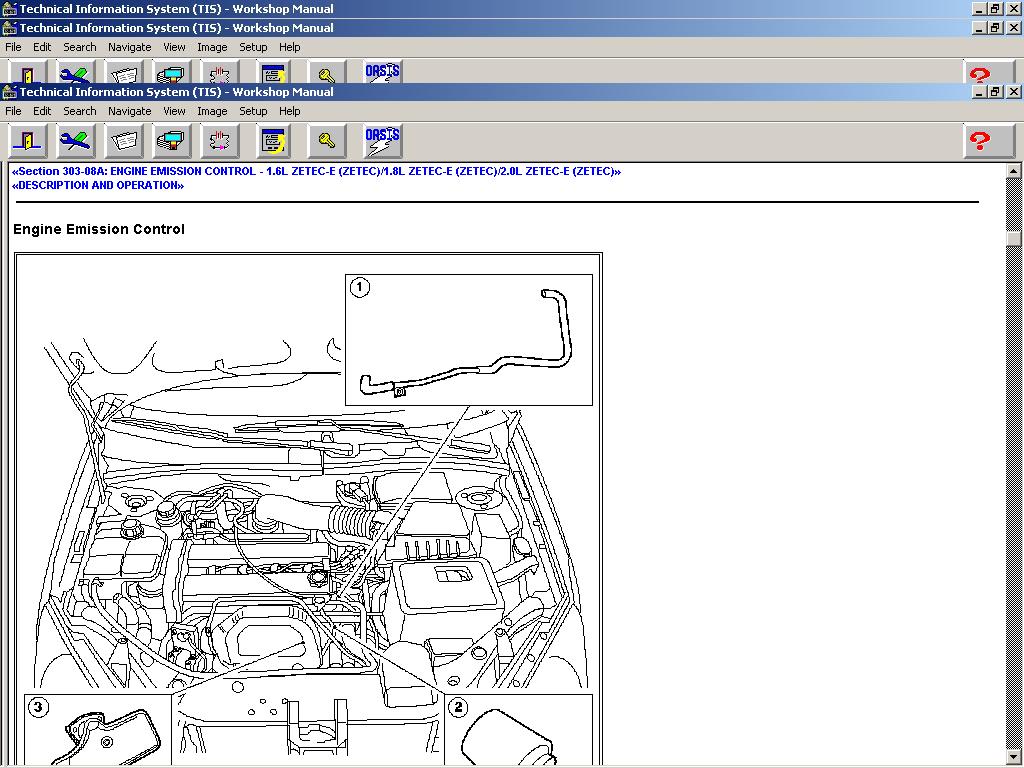Open the Image menu in the front window
The image size is (1024, 768).
pos(212,111)
